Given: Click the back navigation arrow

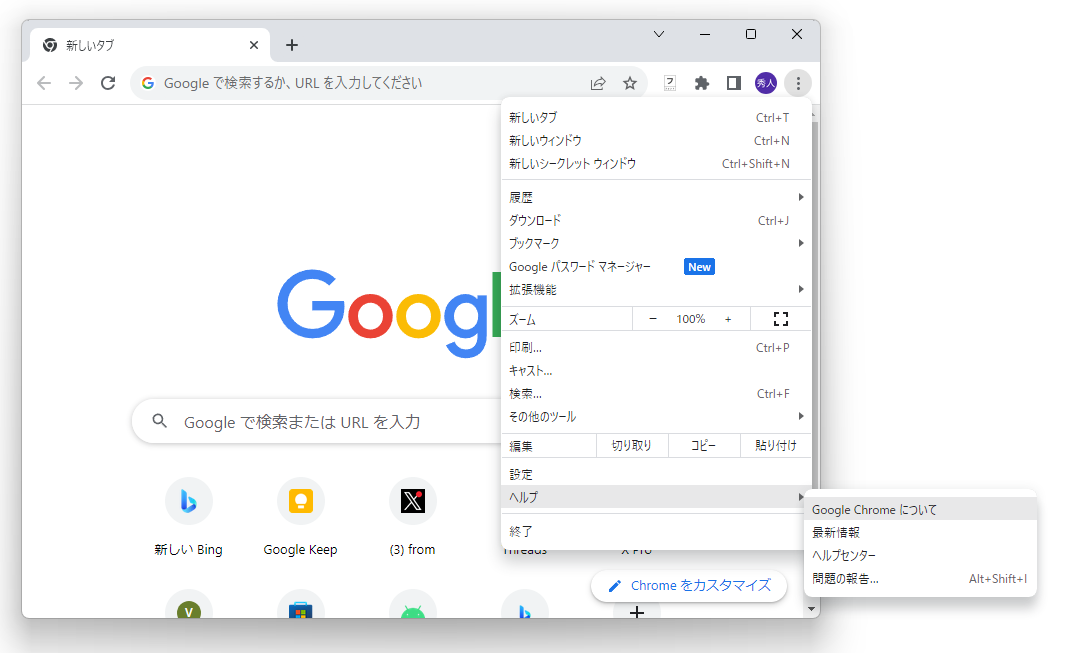Looking at the screenshot, I should (x=44, y=83).
